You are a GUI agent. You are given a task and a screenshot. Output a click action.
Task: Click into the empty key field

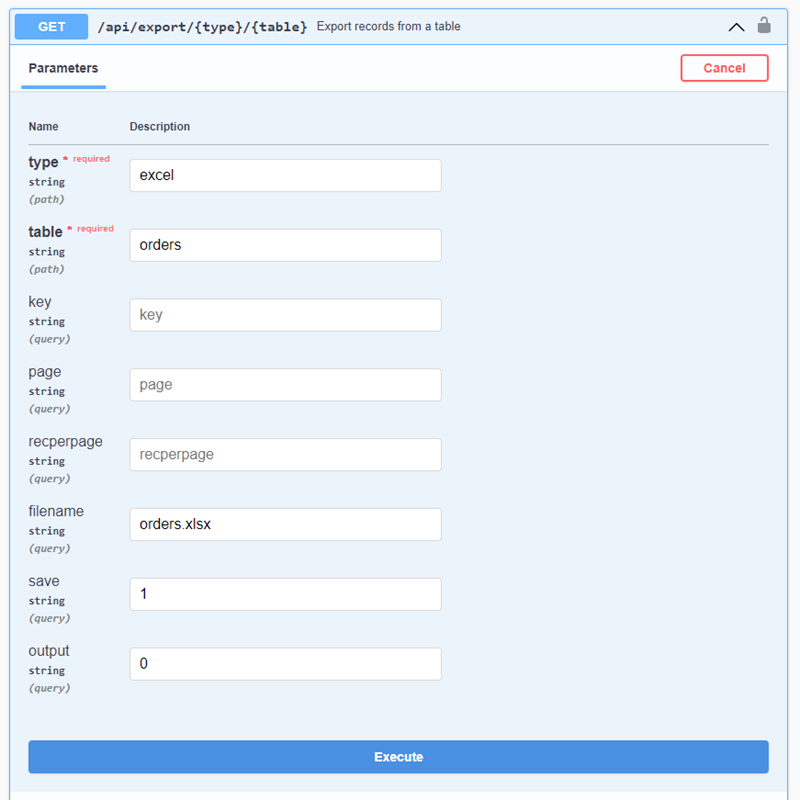285,315
